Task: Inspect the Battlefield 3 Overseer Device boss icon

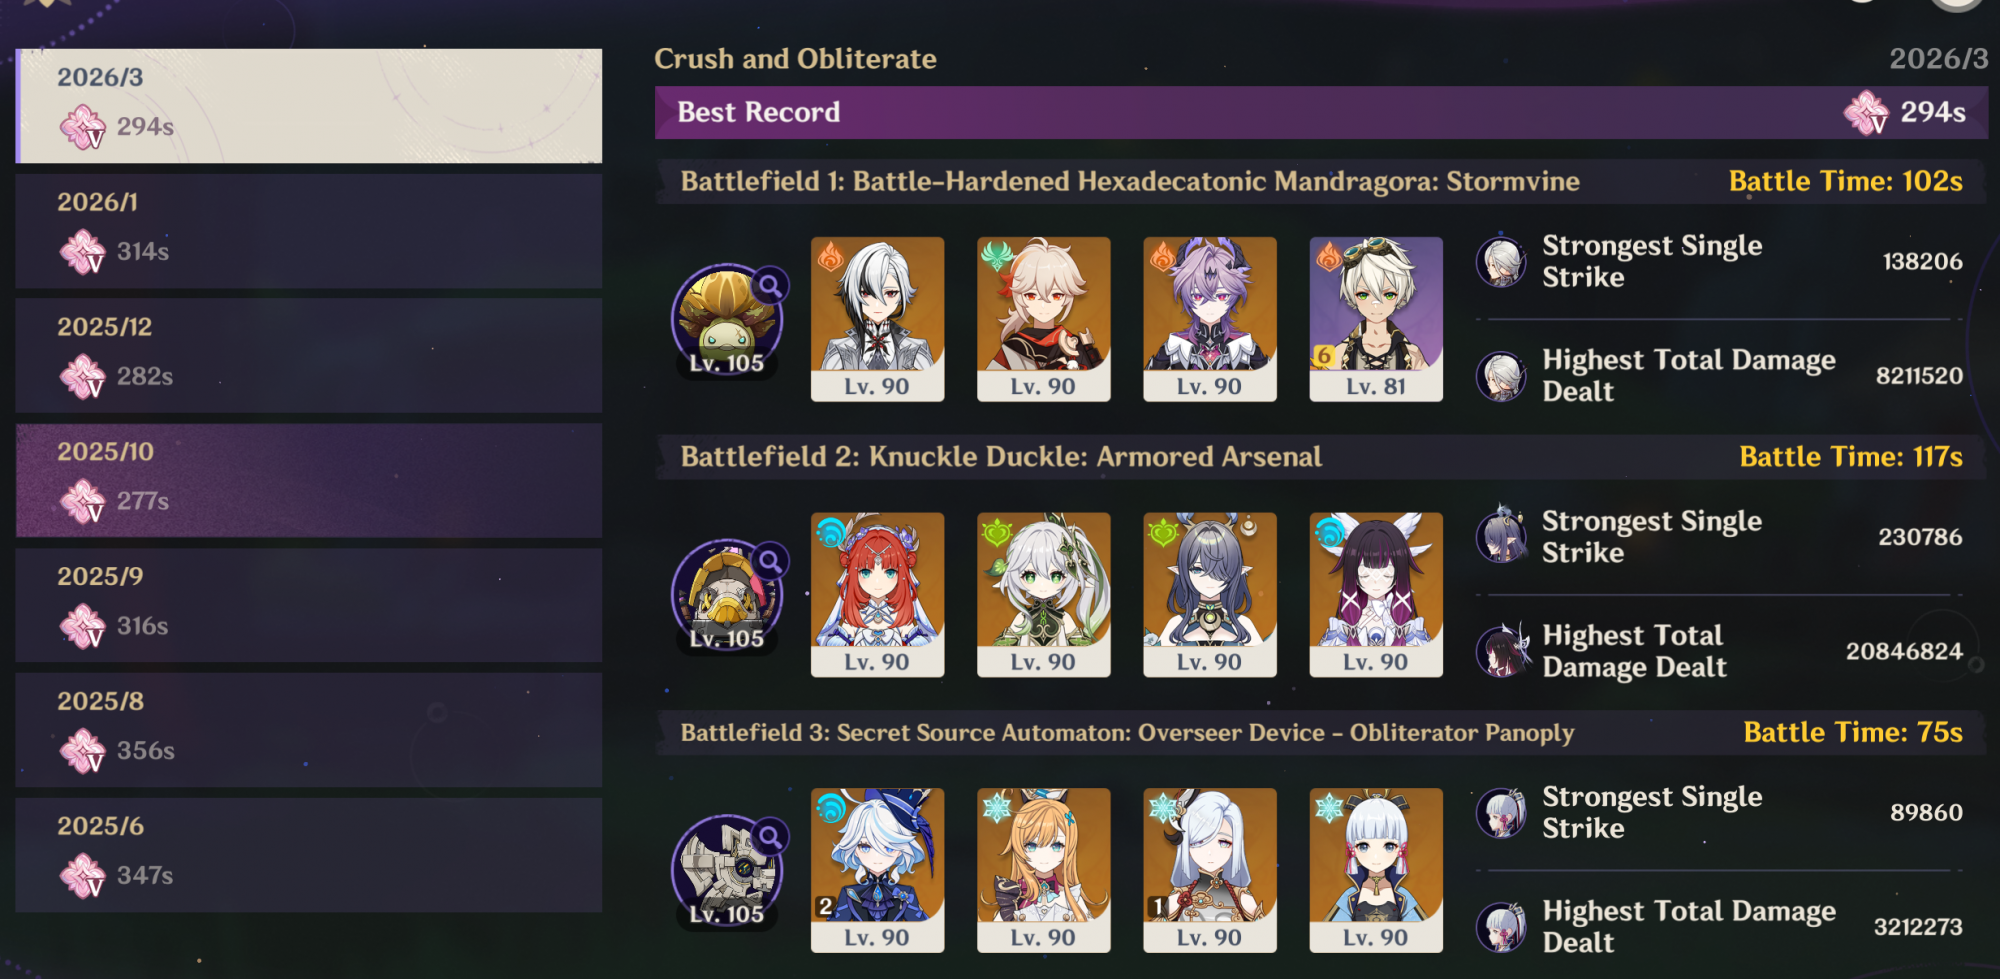Action: coord(728,871)
